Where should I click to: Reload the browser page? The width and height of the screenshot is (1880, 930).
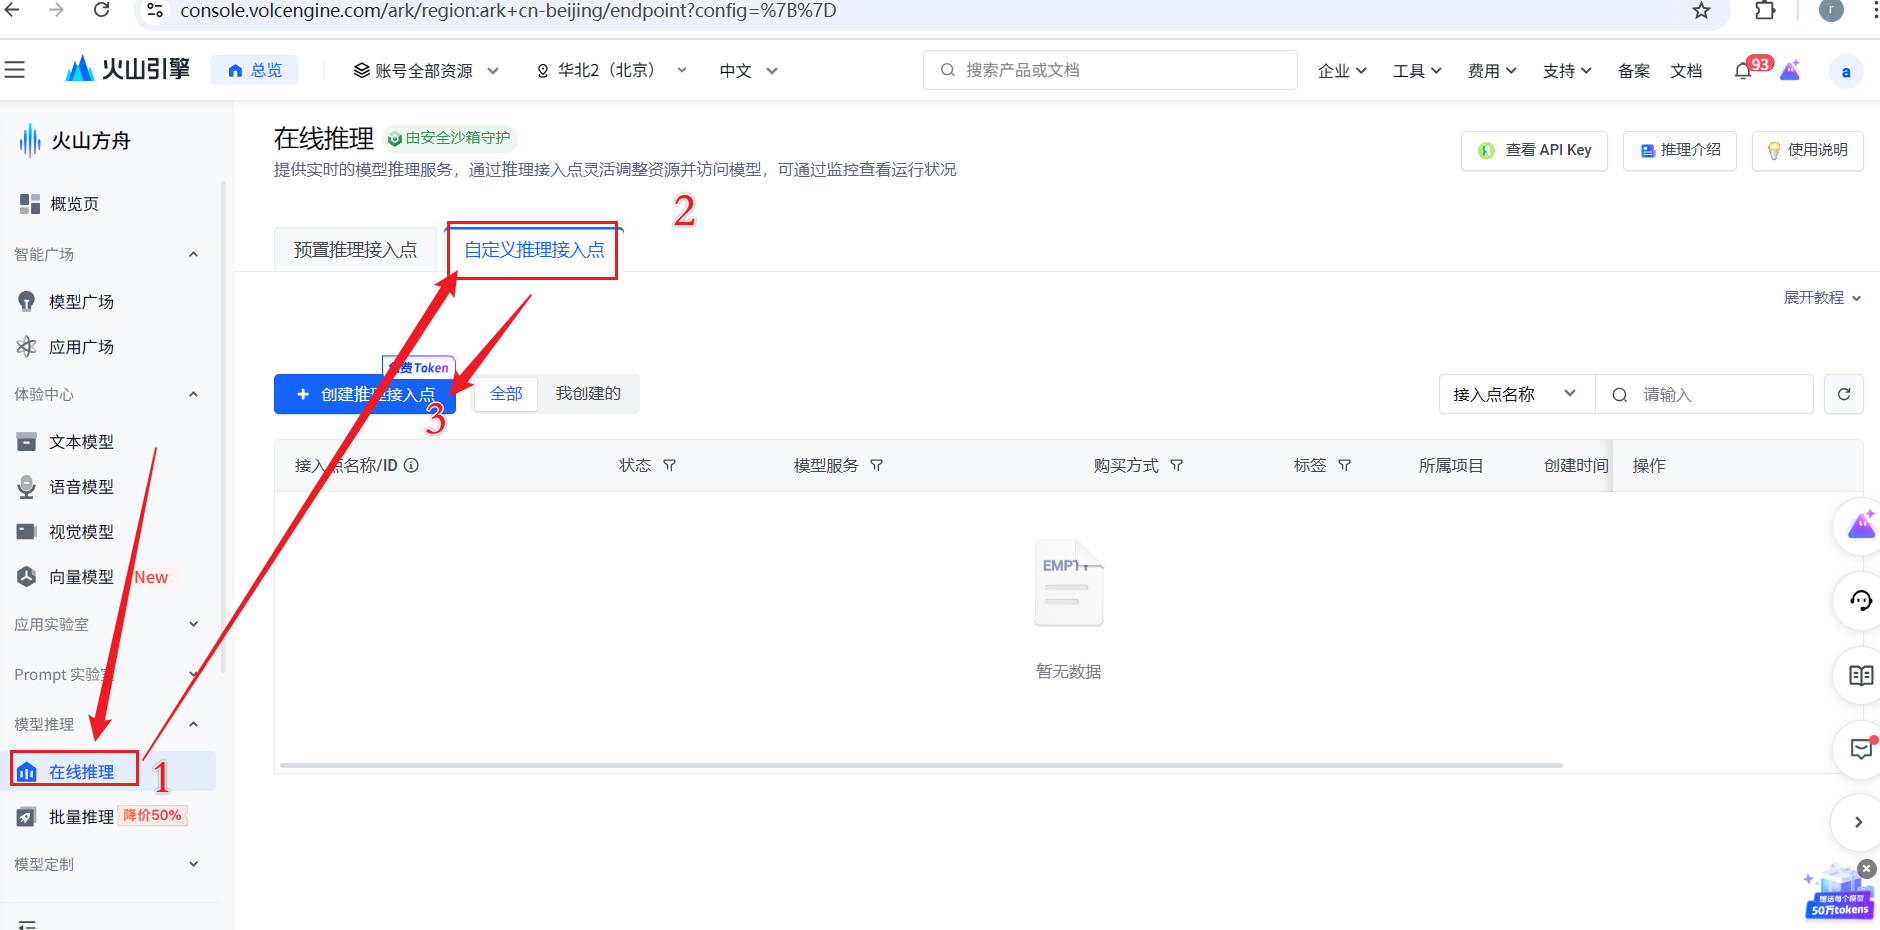click(x=101, y=10)
